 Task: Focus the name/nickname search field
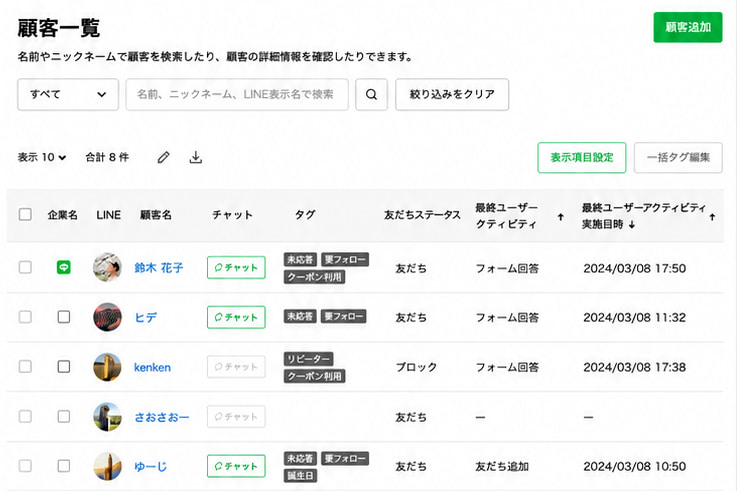click(x=237, y=94)
